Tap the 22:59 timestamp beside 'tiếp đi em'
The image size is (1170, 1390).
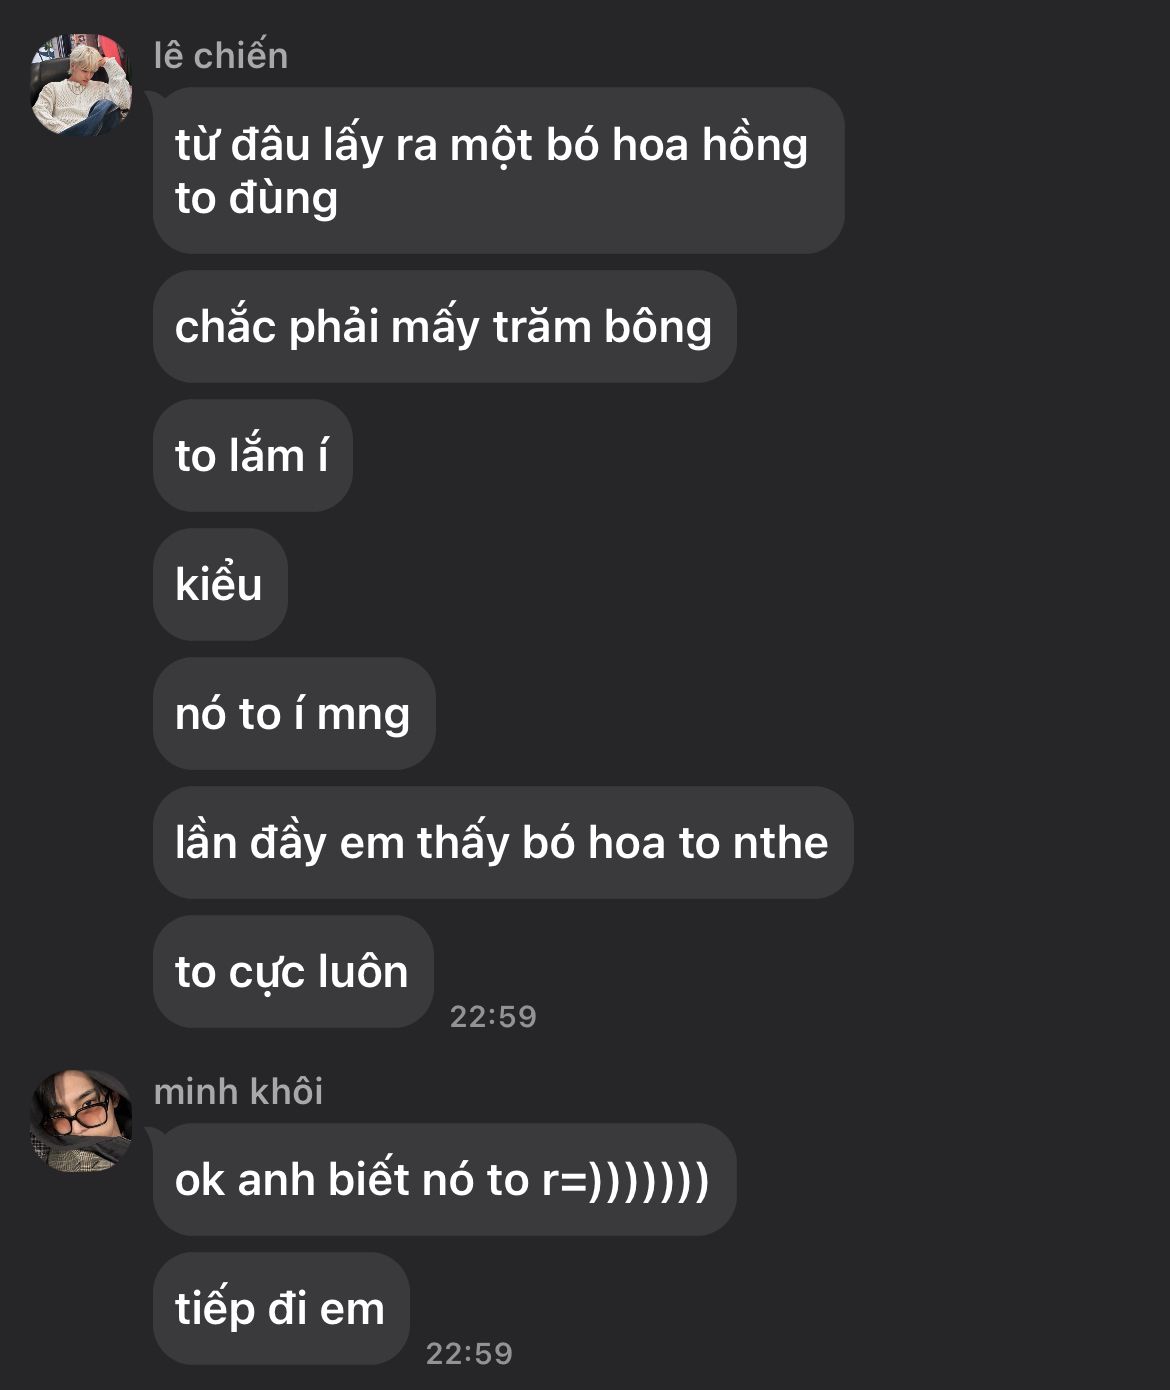[x=469, y=1353]
